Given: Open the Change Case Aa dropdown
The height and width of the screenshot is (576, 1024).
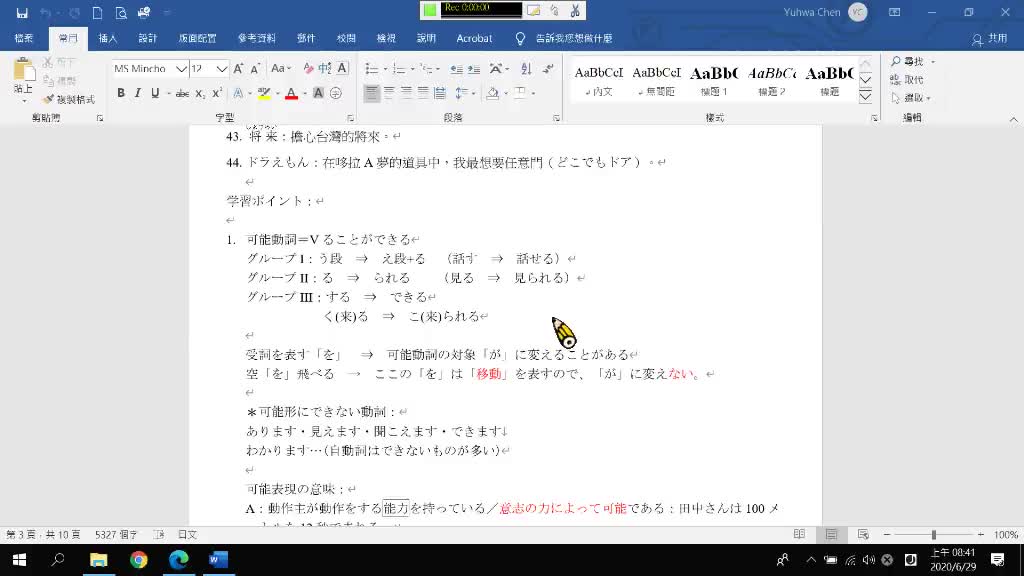Looking at the screenshot, I should click(x=281, y=69).
